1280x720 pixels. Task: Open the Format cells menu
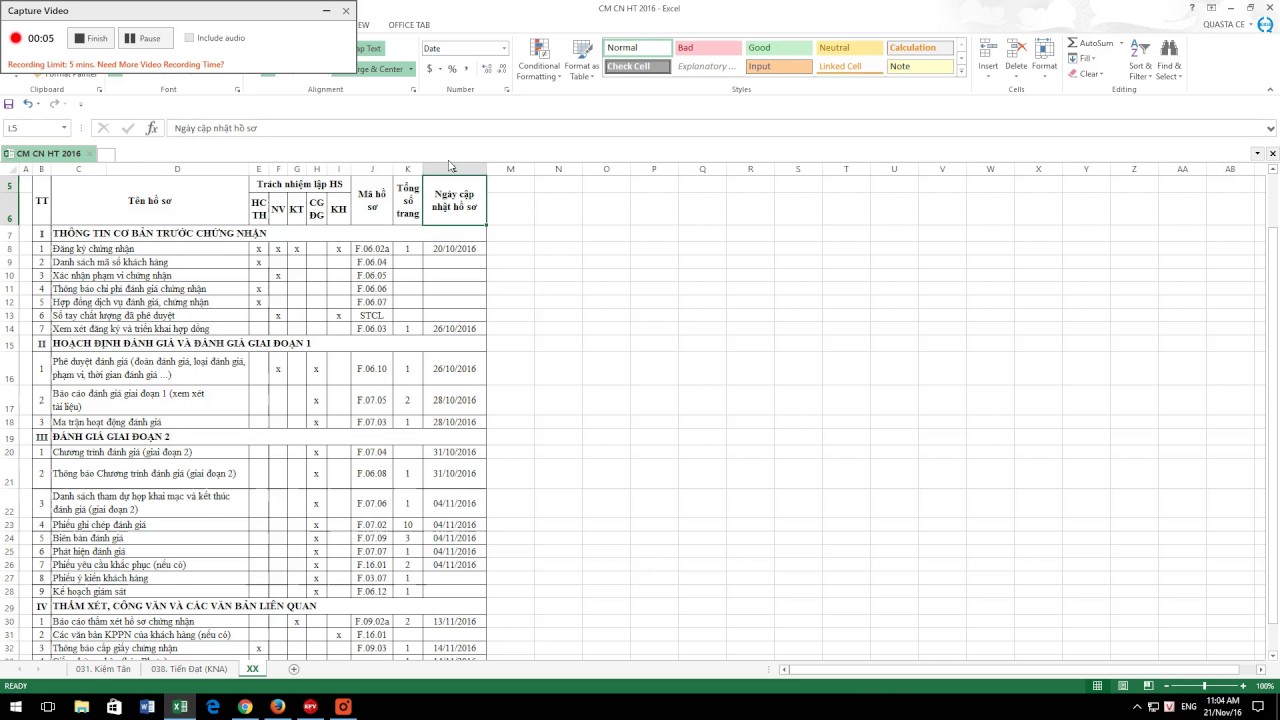point(1044,58)
